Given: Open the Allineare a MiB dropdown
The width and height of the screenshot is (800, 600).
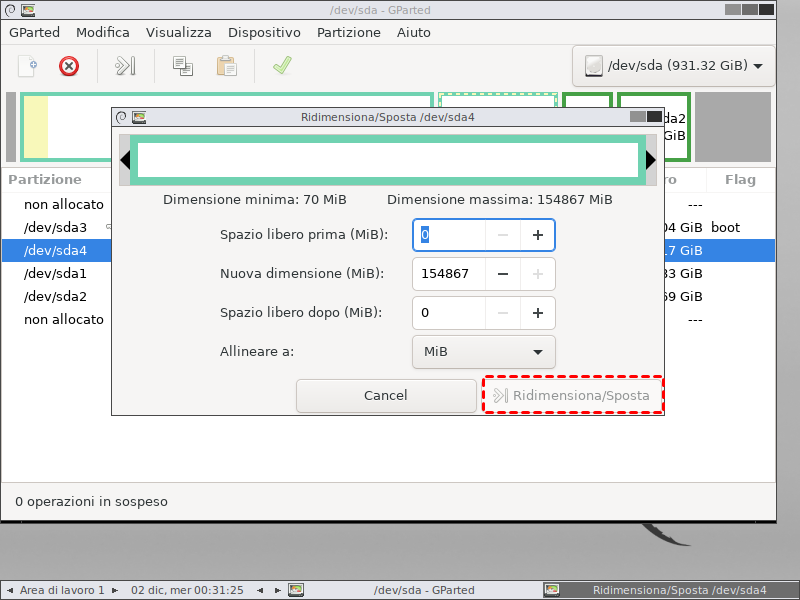Looking at the screenshot, I should (484, 352).
